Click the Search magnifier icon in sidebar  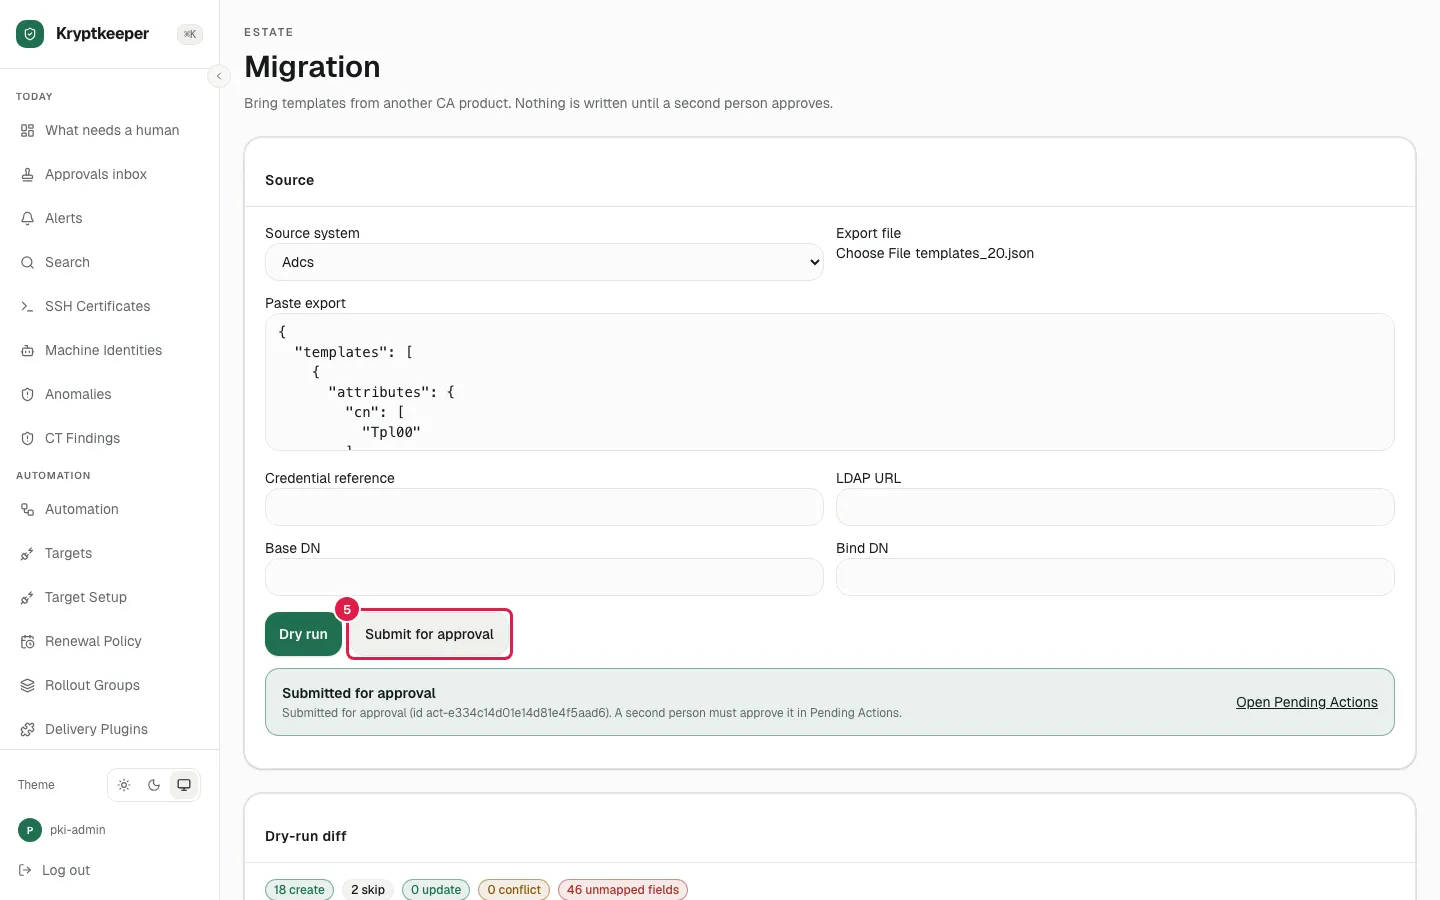(27, 262)
